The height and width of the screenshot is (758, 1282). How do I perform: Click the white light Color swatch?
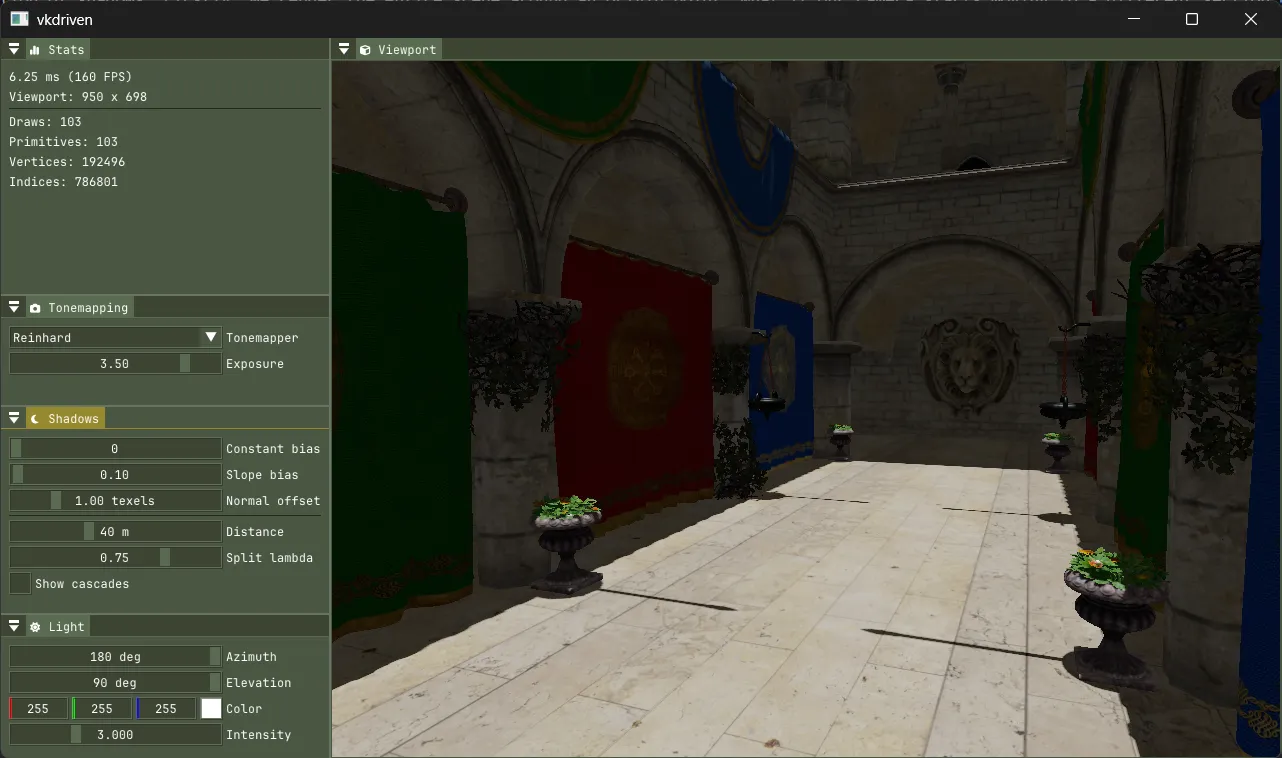click(211, 708)
